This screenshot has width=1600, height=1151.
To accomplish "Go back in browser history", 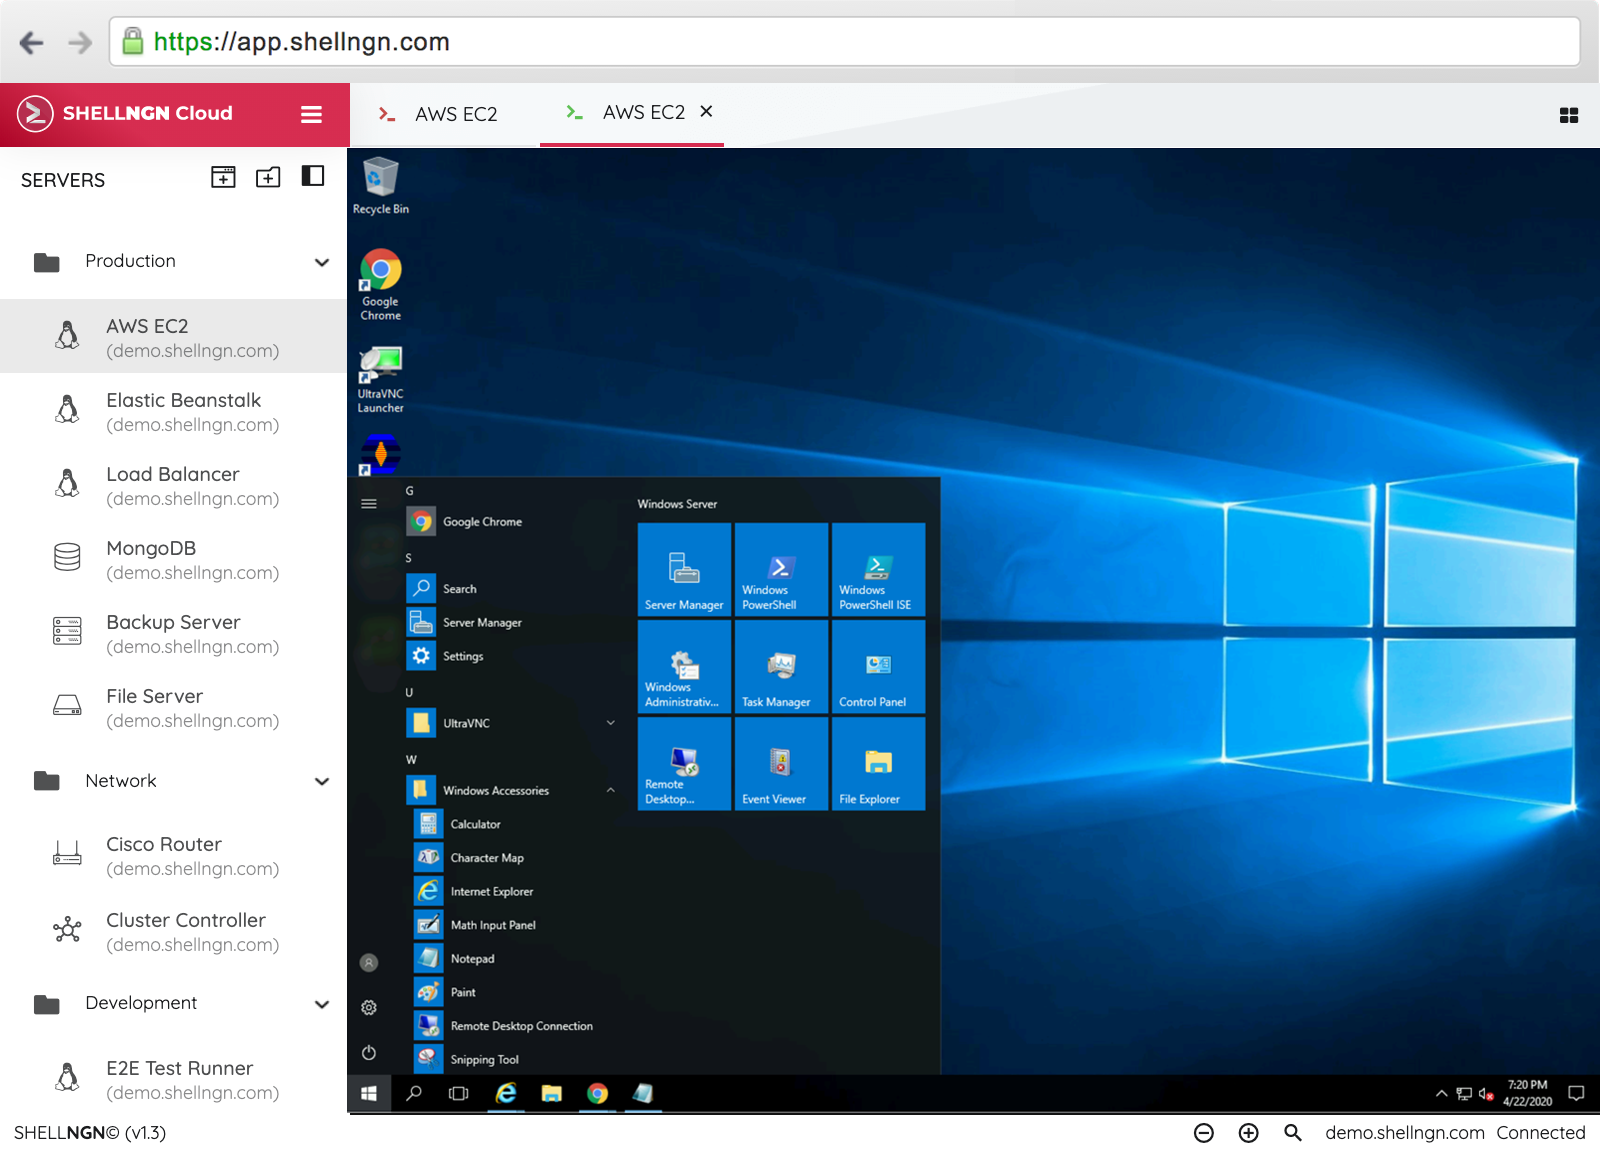I will (32, 42).
